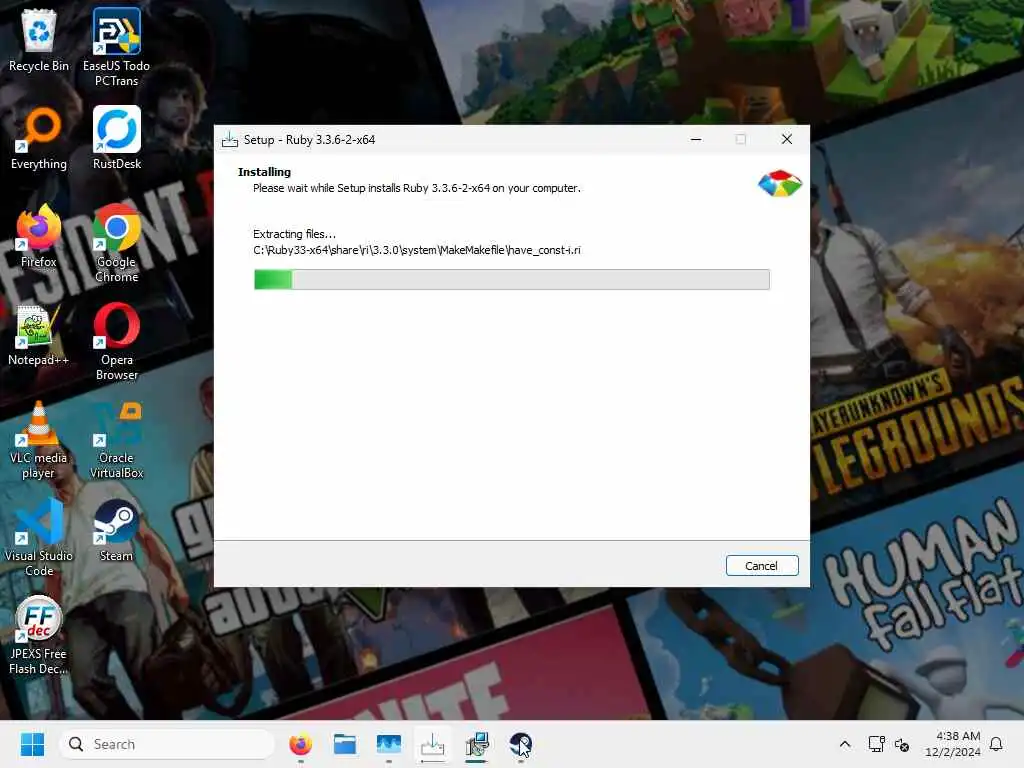1024x768 pixels.
Task: Select the Google Chrome desktop shortcut
Action: pos(116,243)
